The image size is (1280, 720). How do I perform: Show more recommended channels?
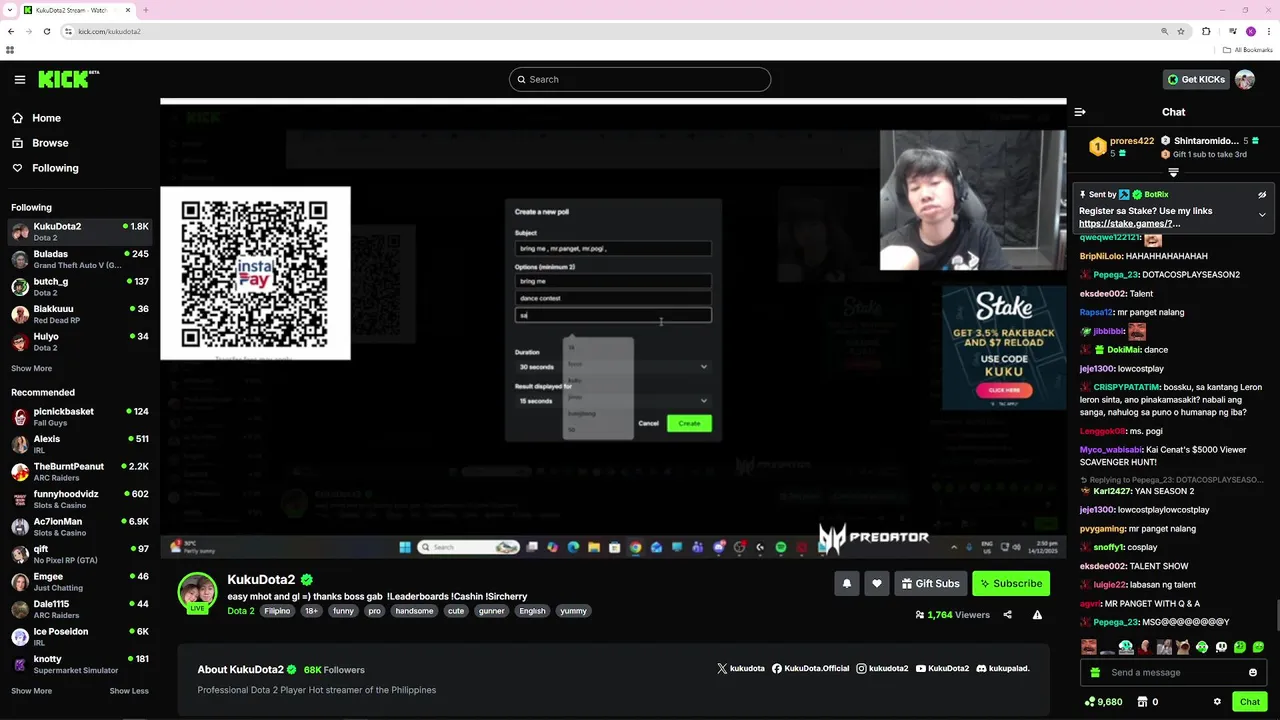tap(31, 691)
